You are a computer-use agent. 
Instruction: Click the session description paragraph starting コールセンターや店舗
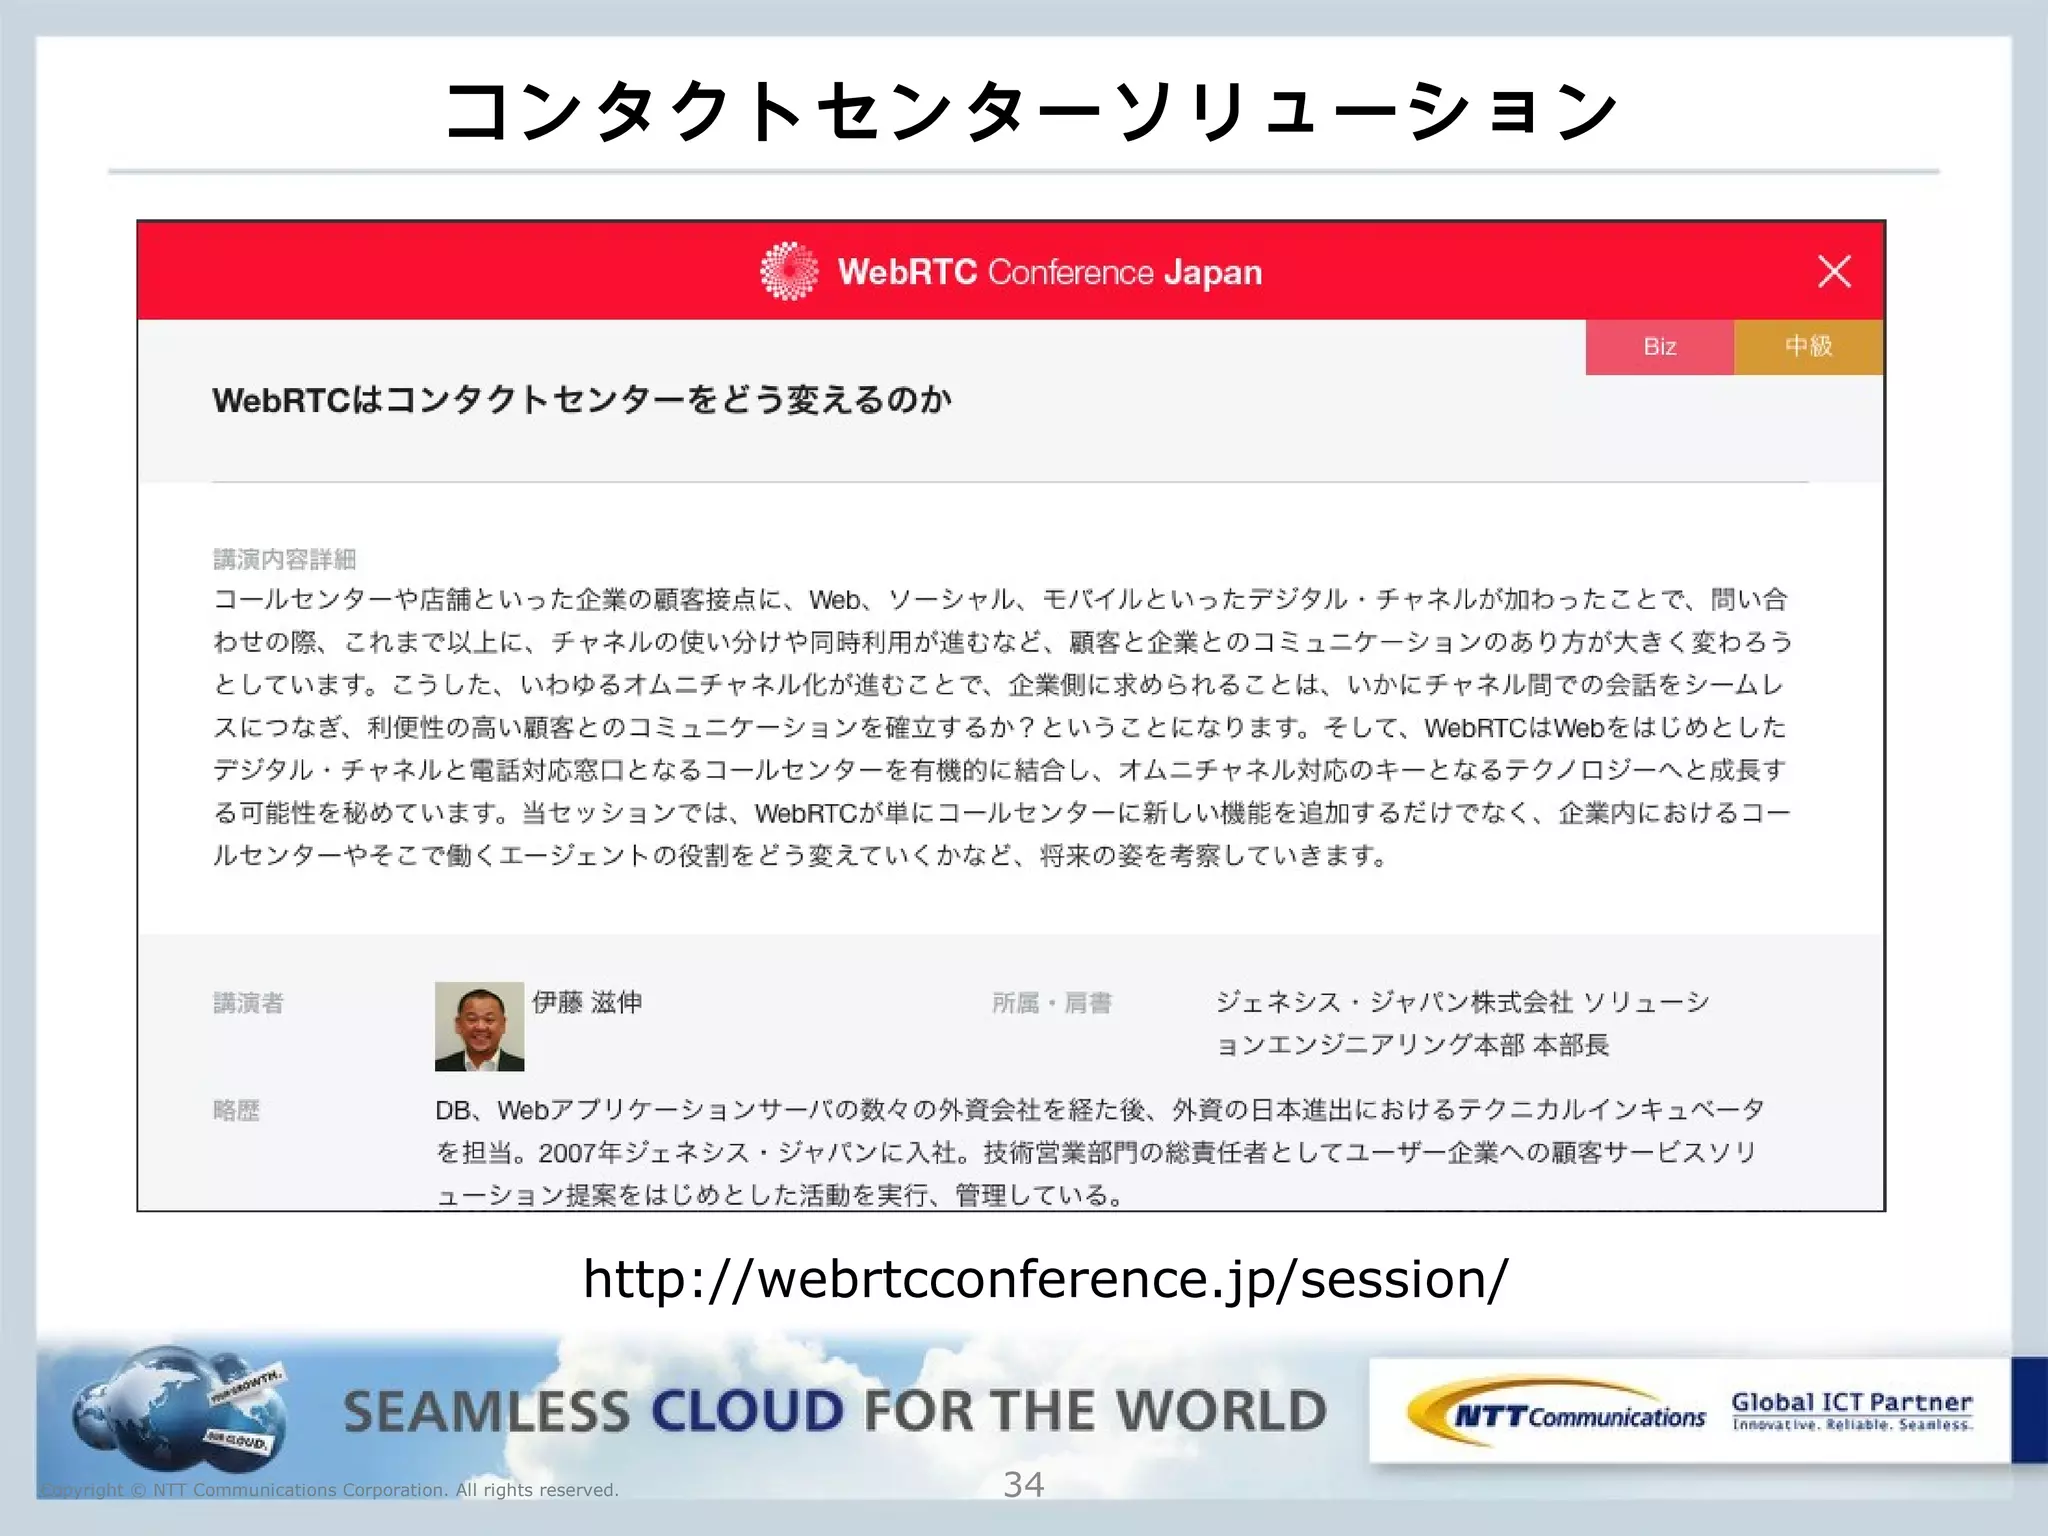coord(1001,727)
